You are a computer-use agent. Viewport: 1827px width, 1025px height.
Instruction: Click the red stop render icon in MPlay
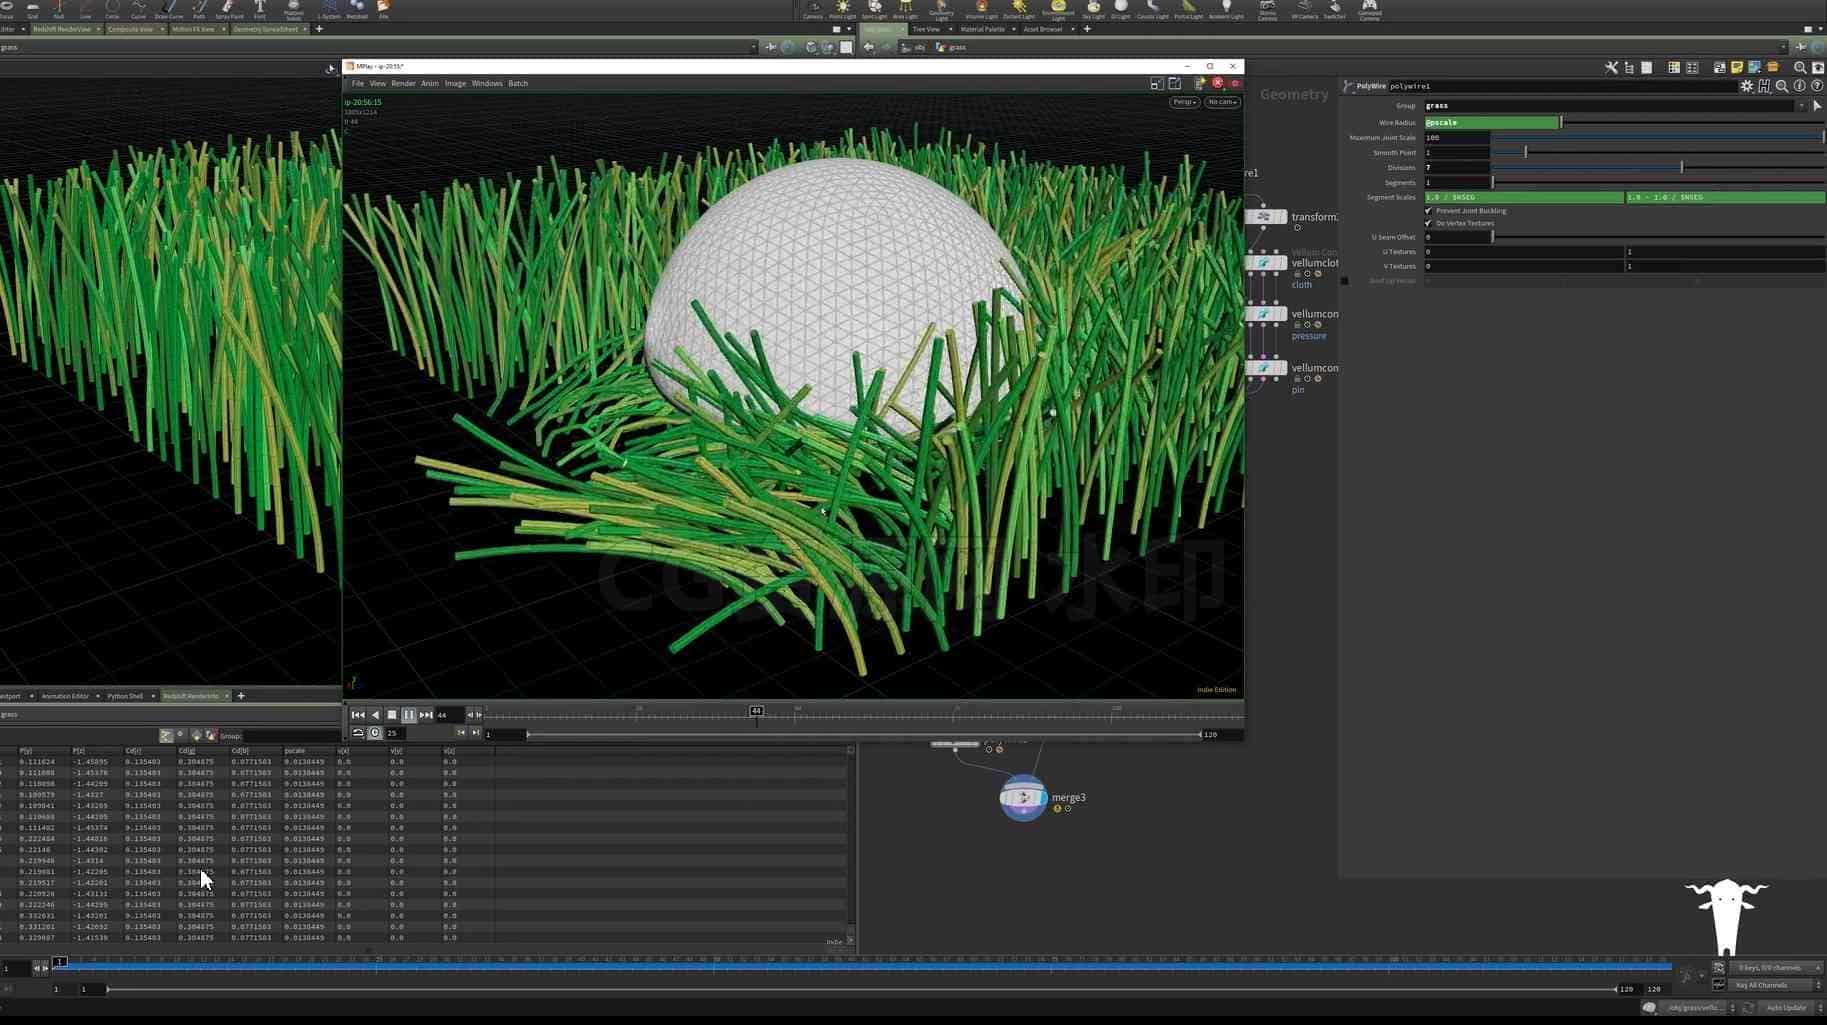click(x=1217, y=83)
